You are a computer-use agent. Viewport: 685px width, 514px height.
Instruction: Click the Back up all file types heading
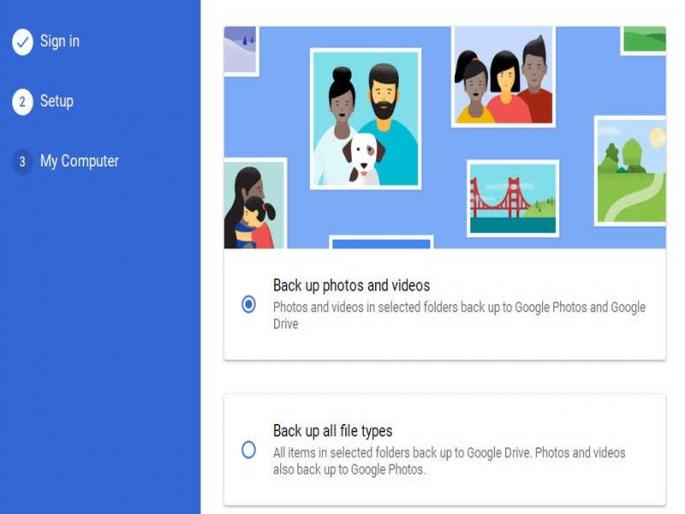(x=332, y=431)
